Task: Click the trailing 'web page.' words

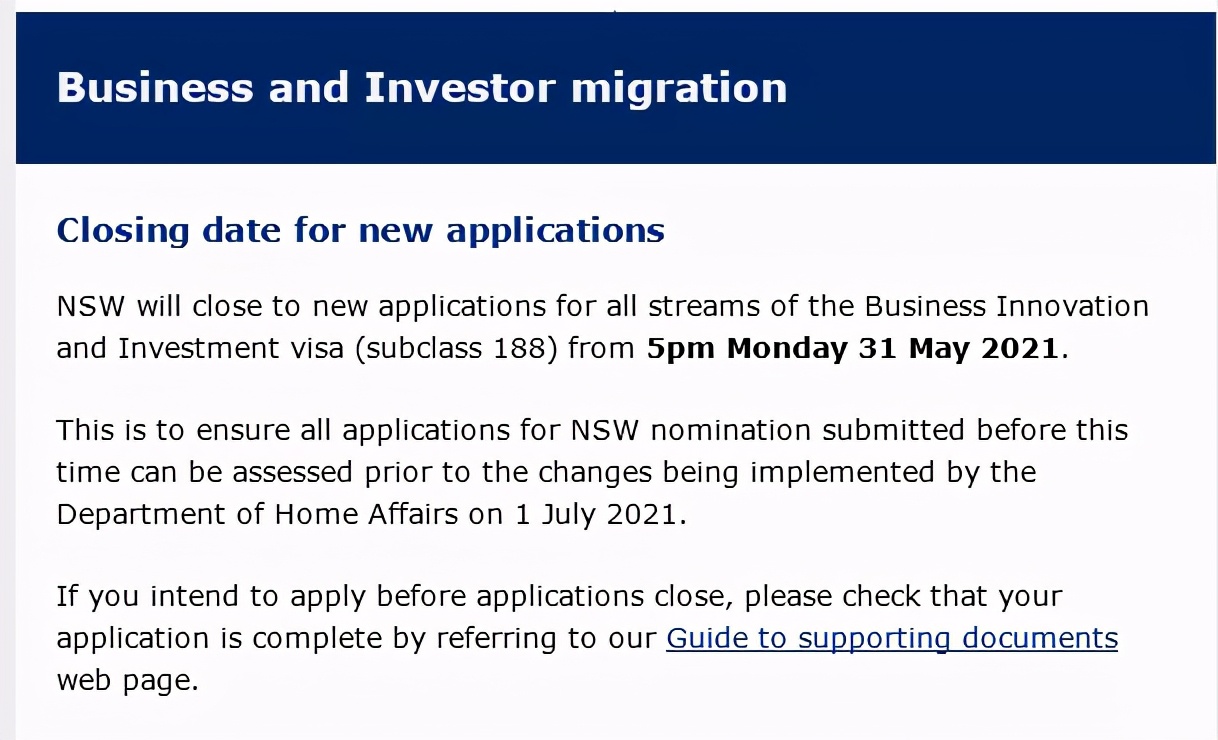Action: (128, 681)
